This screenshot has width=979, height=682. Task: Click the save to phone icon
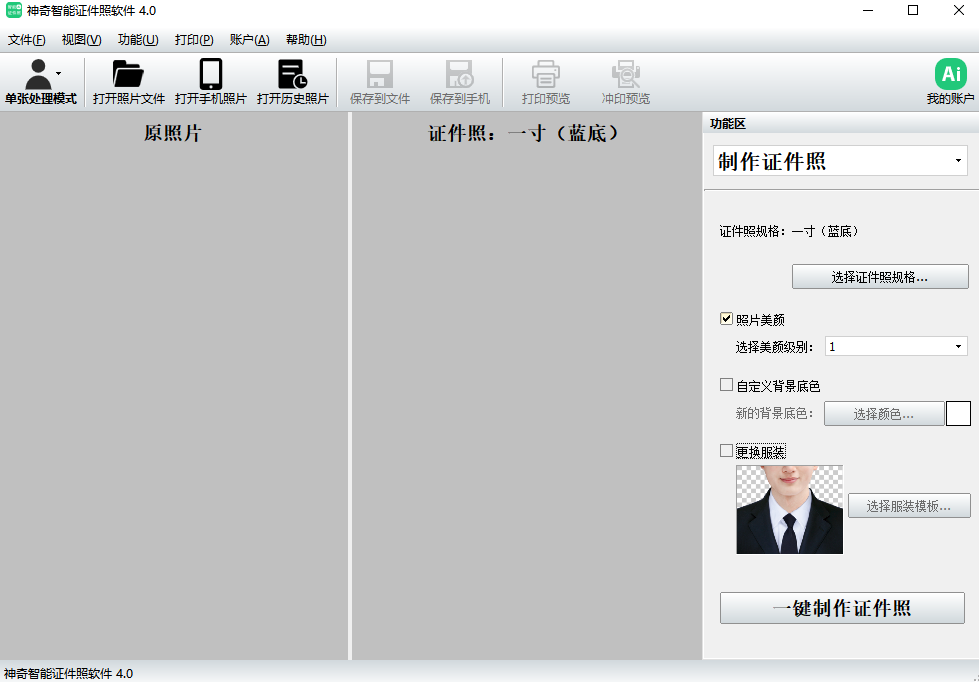point(460,75)
